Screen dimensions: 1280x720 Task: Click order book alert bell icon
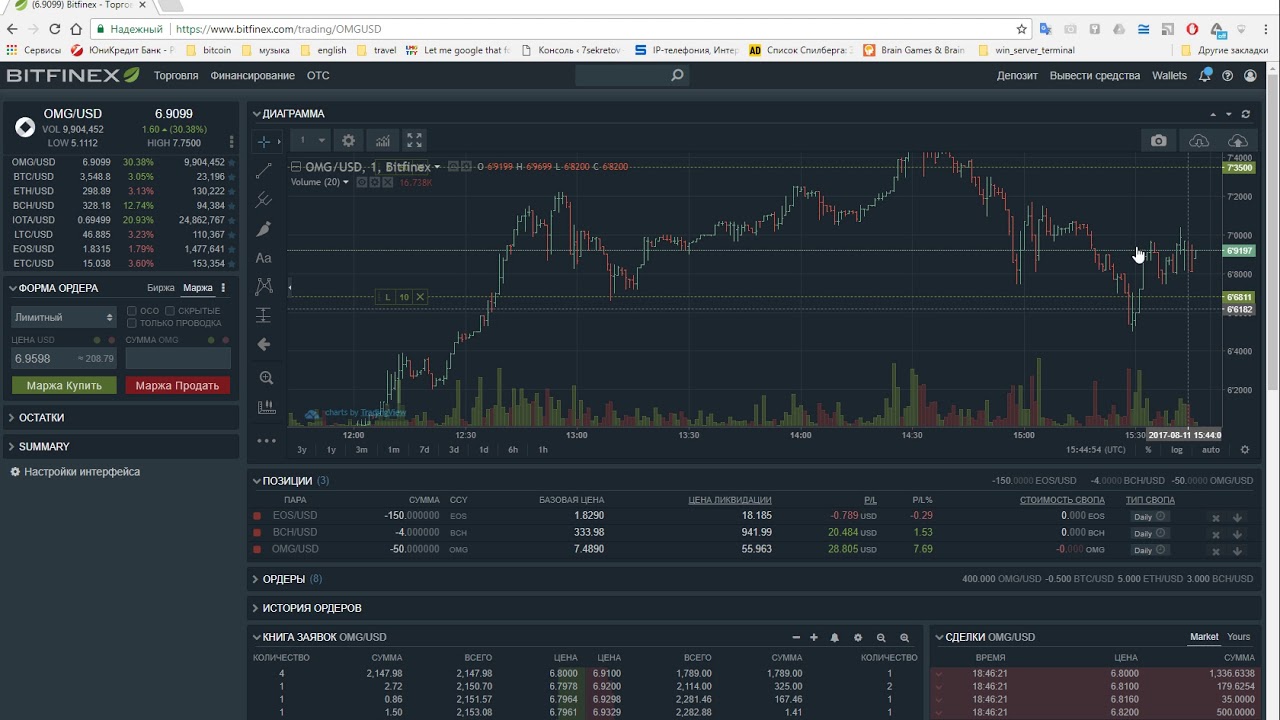point(835,637)
